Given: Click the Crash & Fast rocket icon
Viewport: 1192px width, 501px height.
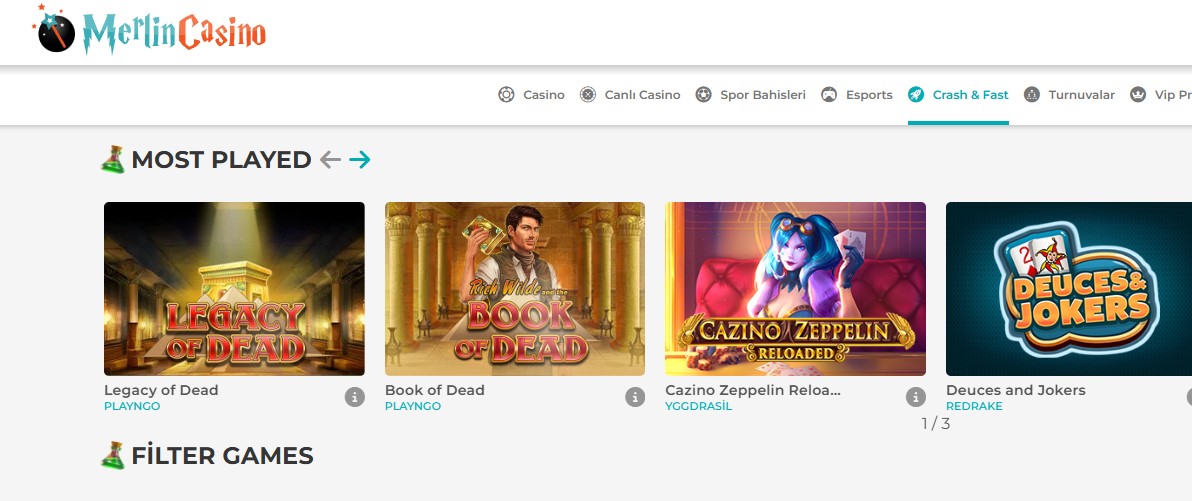Looking at the screenshot, I should [x=916, y=95].
